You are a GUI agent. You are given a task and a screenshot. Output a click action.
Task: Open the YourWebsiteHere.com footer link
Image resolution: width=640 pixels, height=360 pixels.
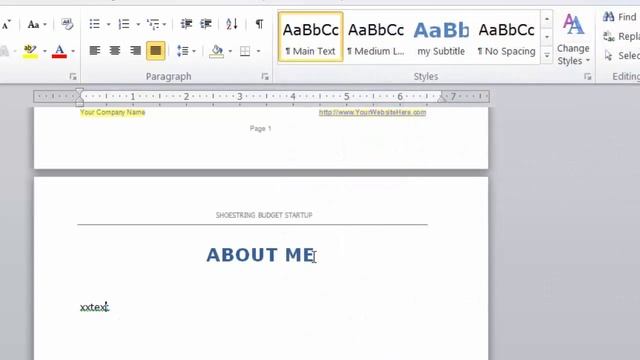coord(372,112)
